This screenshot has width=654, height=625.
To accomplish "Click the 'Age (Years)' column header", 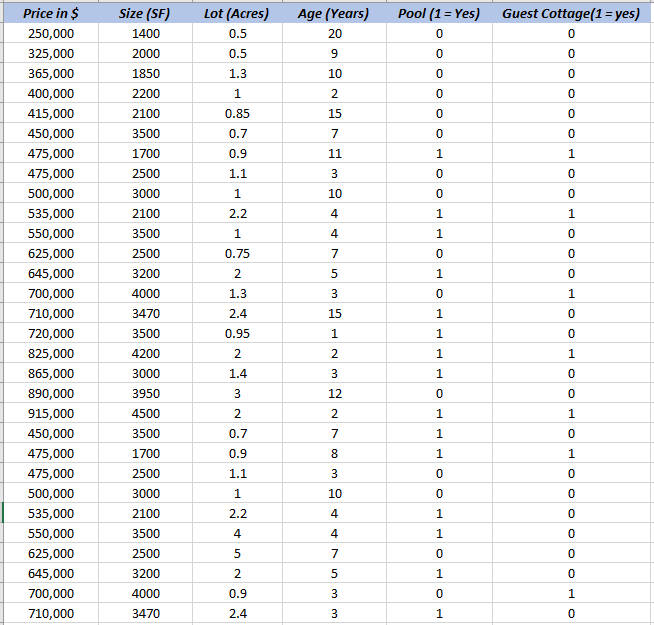I will 334,13.
